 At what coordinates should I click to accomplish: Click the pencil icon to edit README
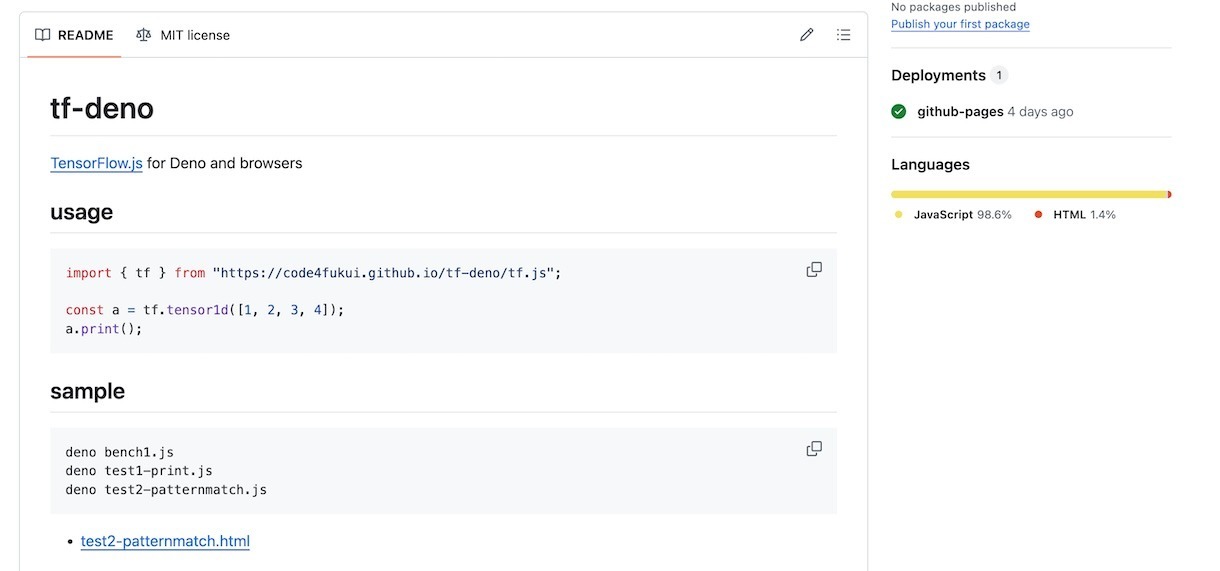point(806,35)
